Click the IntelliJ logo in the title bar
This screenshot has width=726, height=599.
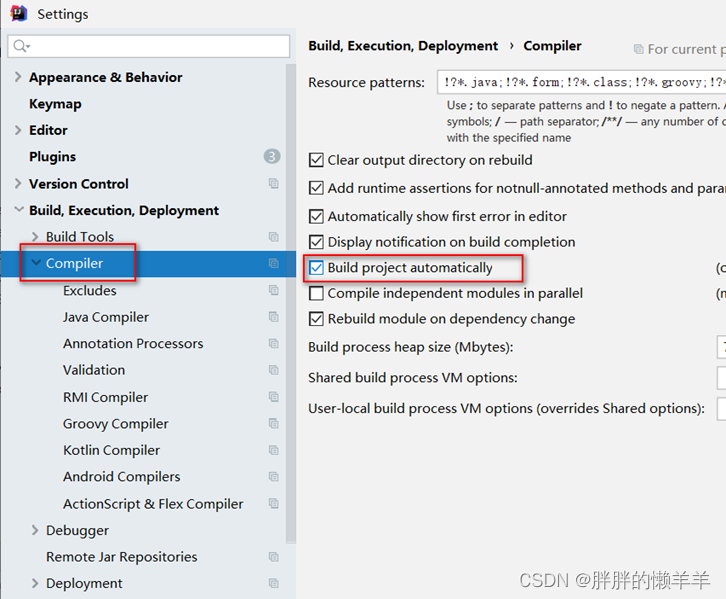tap(19, 13)
